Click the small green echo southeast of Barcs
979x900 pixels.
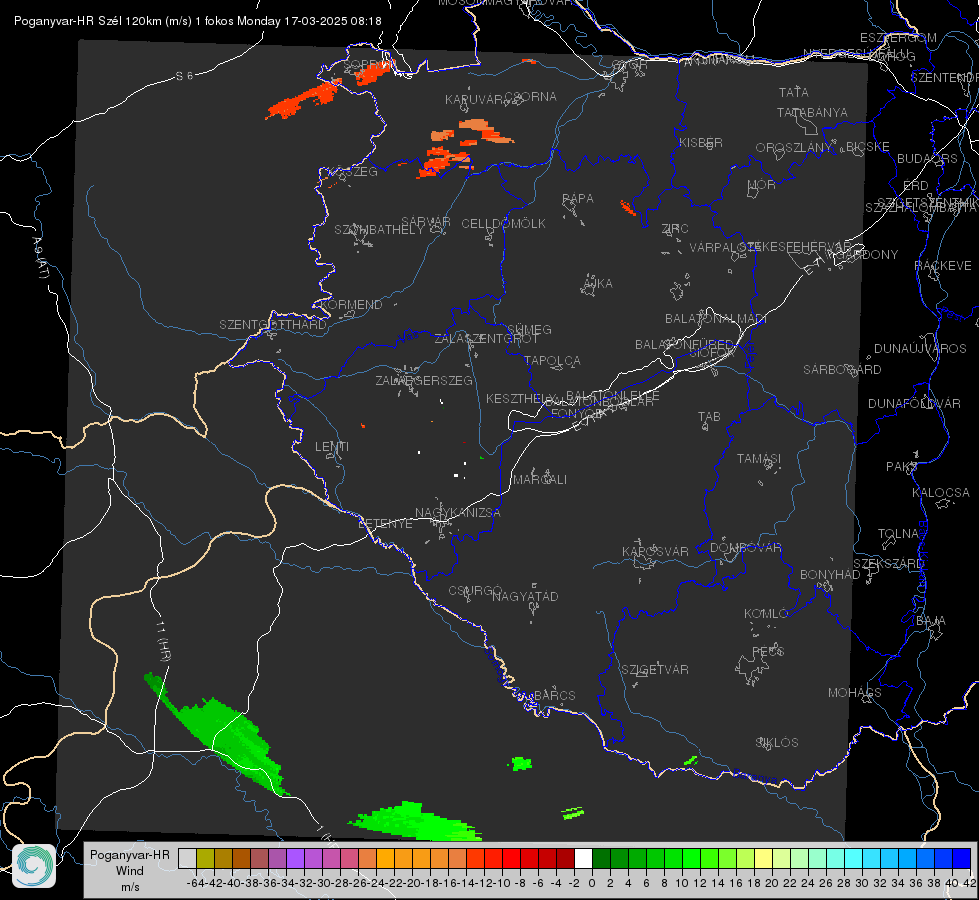point(521,763)
